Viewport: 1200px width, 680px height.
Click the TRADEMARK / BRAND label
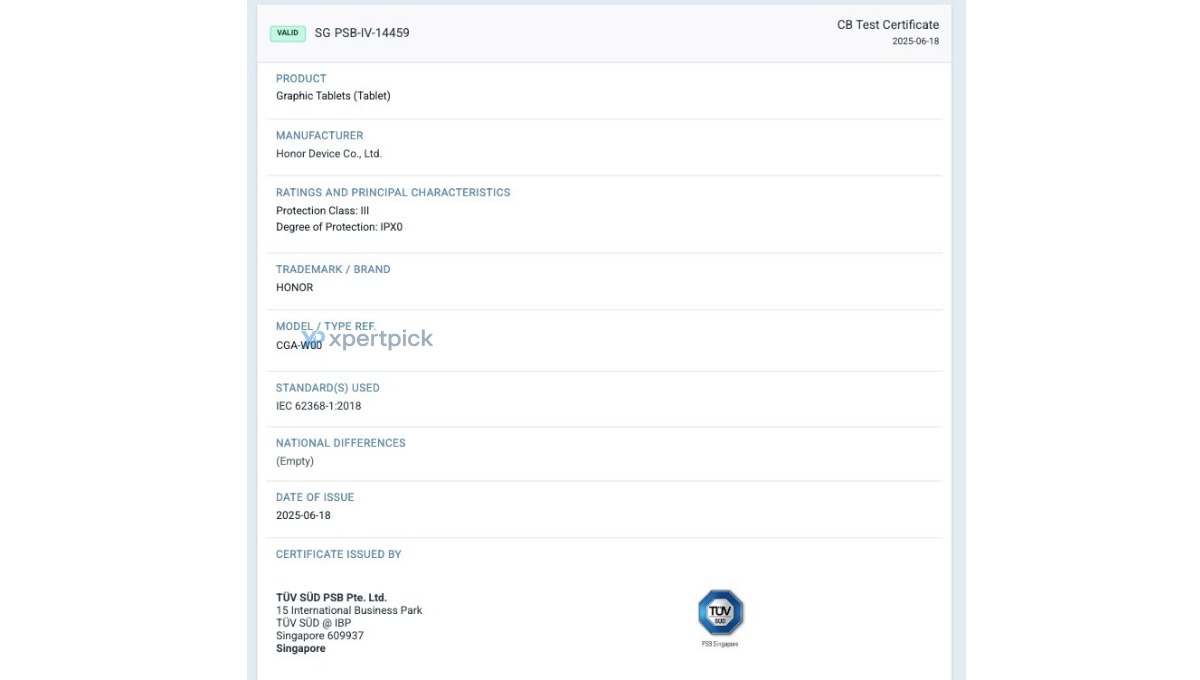[x=333, y=269]
